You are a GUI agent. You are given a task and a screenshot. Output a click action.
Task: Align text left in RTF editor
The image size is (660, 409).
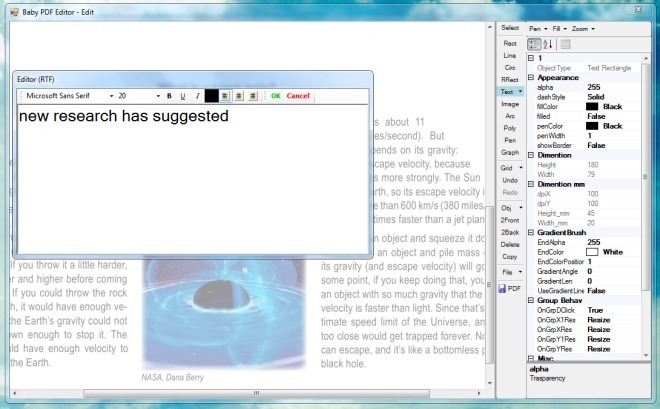225,96
